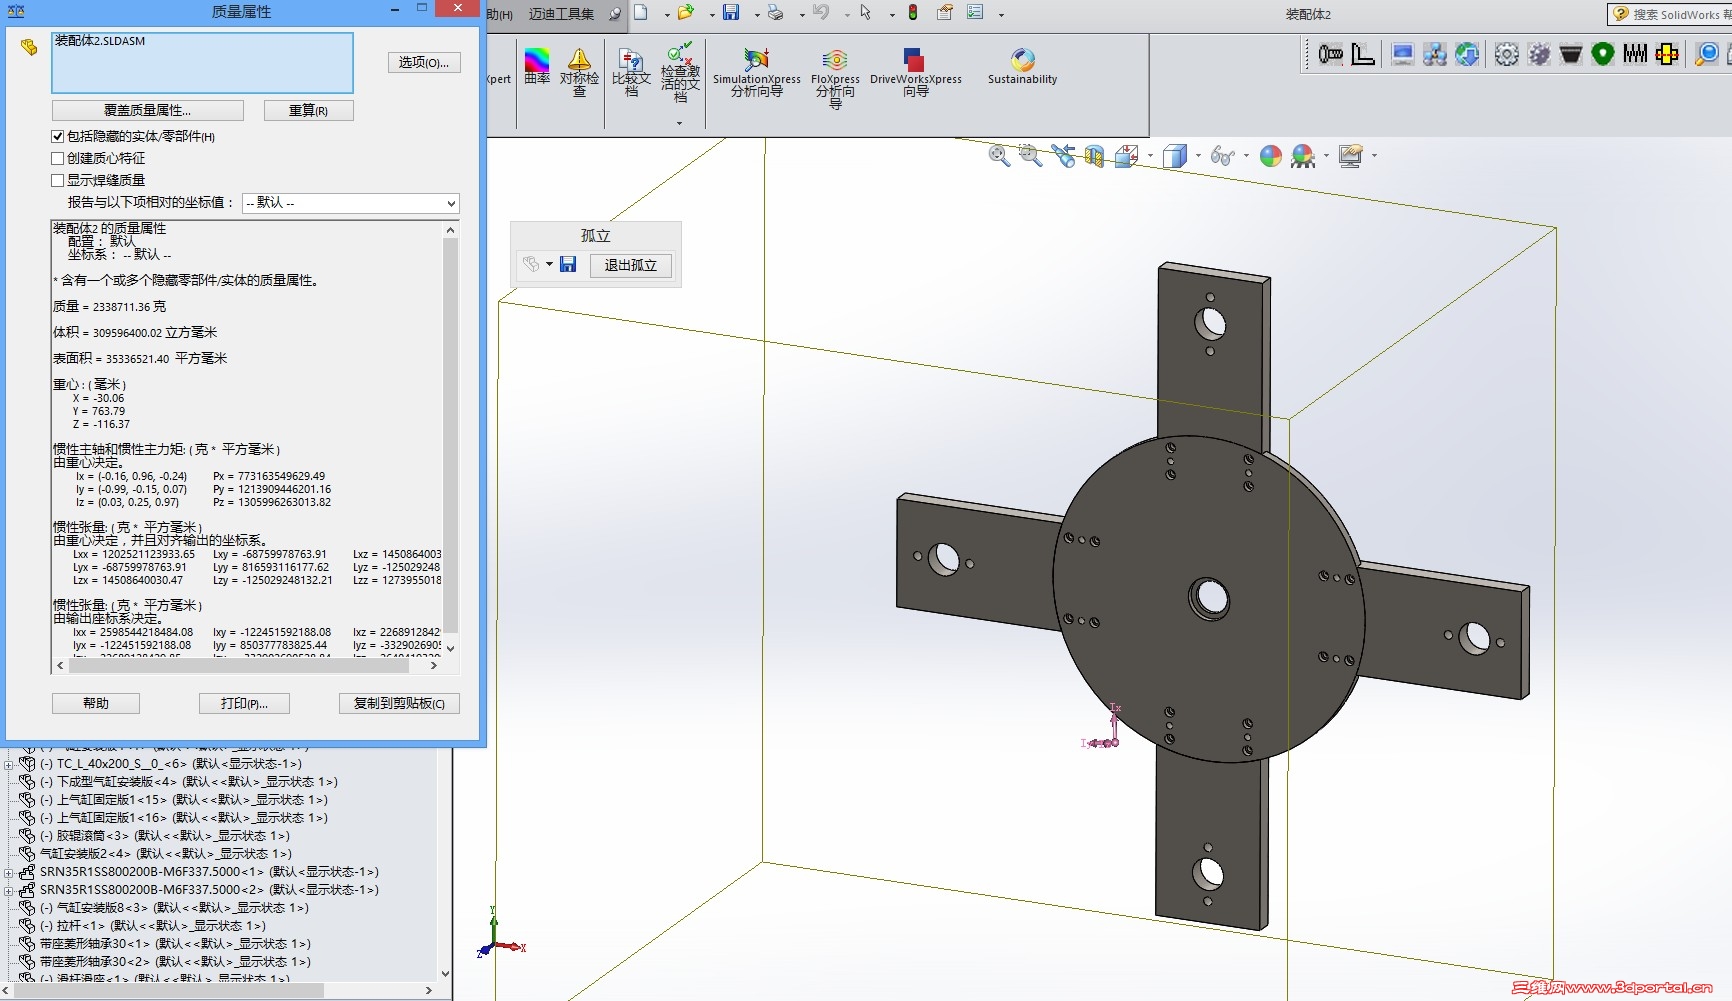The width and height of the screenshot is (1732, 1001).
Task: Open the SimulationXpress analysis wizard
Action: click(x=756, y=72)
